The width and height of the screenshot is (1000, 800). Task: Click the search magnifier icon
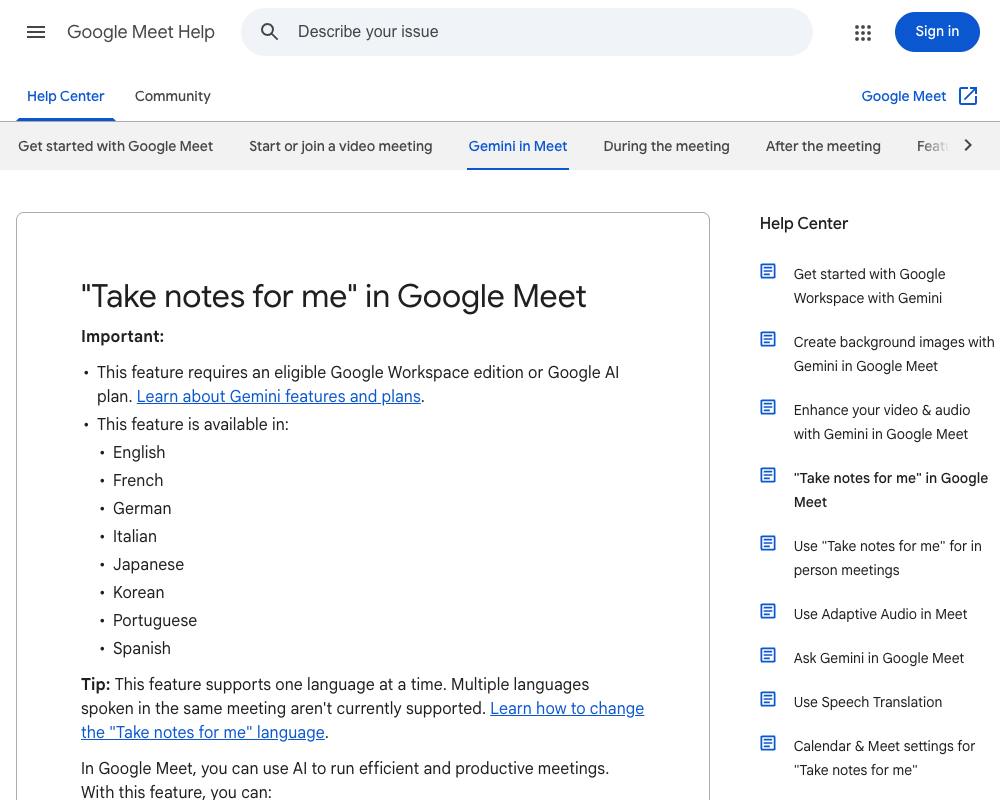pos(270,32)
